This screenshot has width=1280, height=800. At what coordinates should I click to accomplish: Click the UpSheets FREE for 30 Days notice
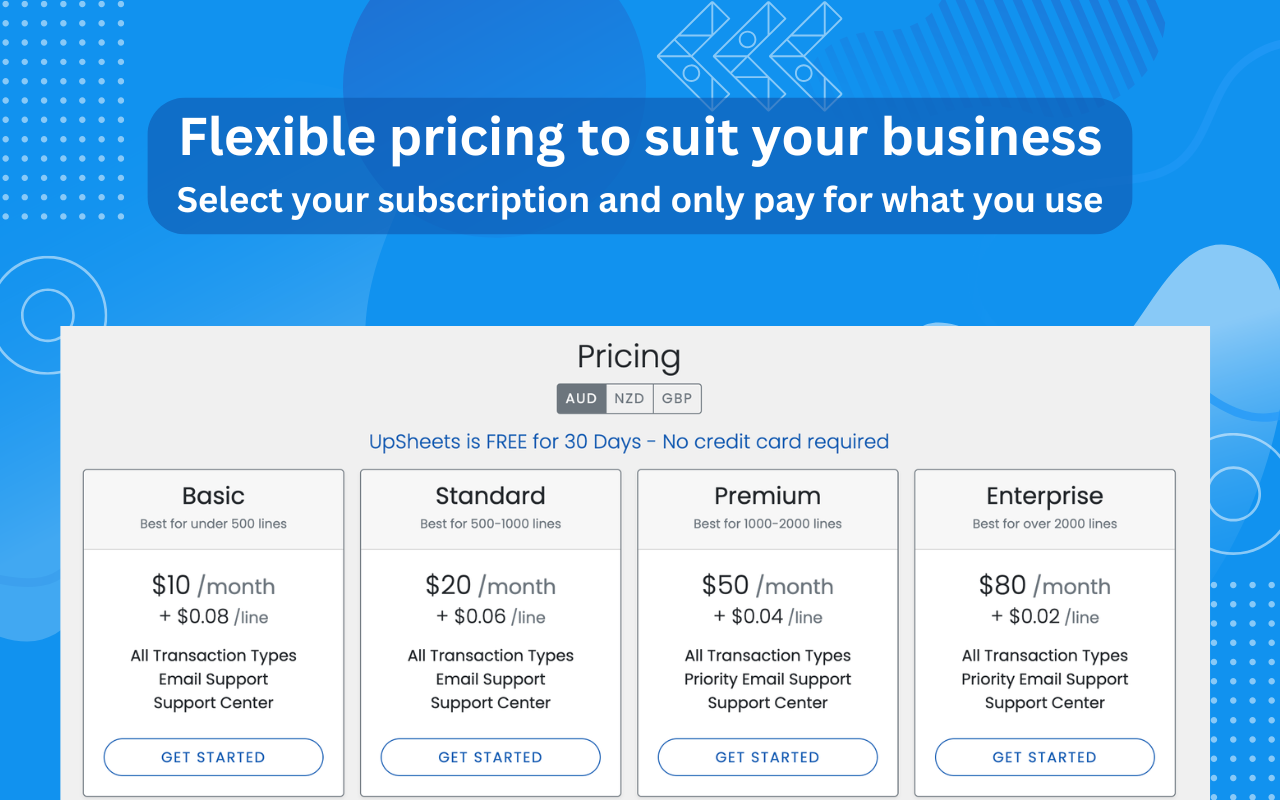tap(629, 441)
